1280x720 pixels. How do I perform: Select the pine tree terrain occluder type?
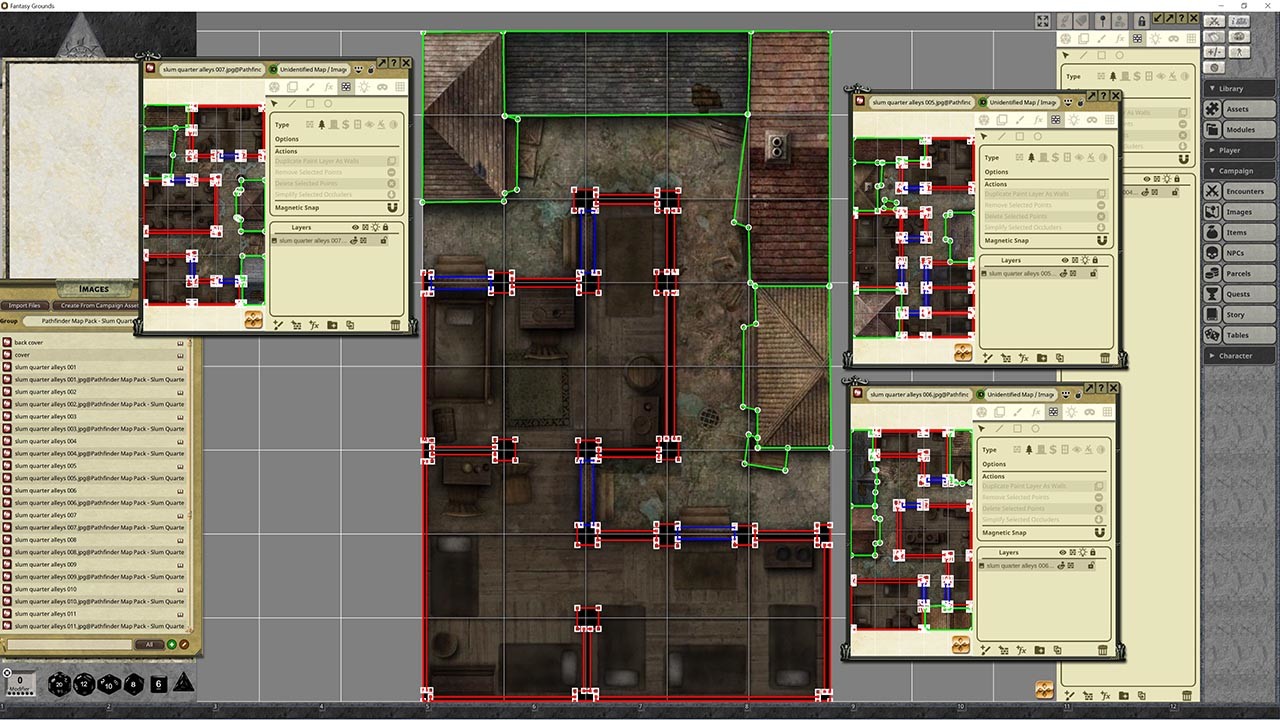point(321,124)
